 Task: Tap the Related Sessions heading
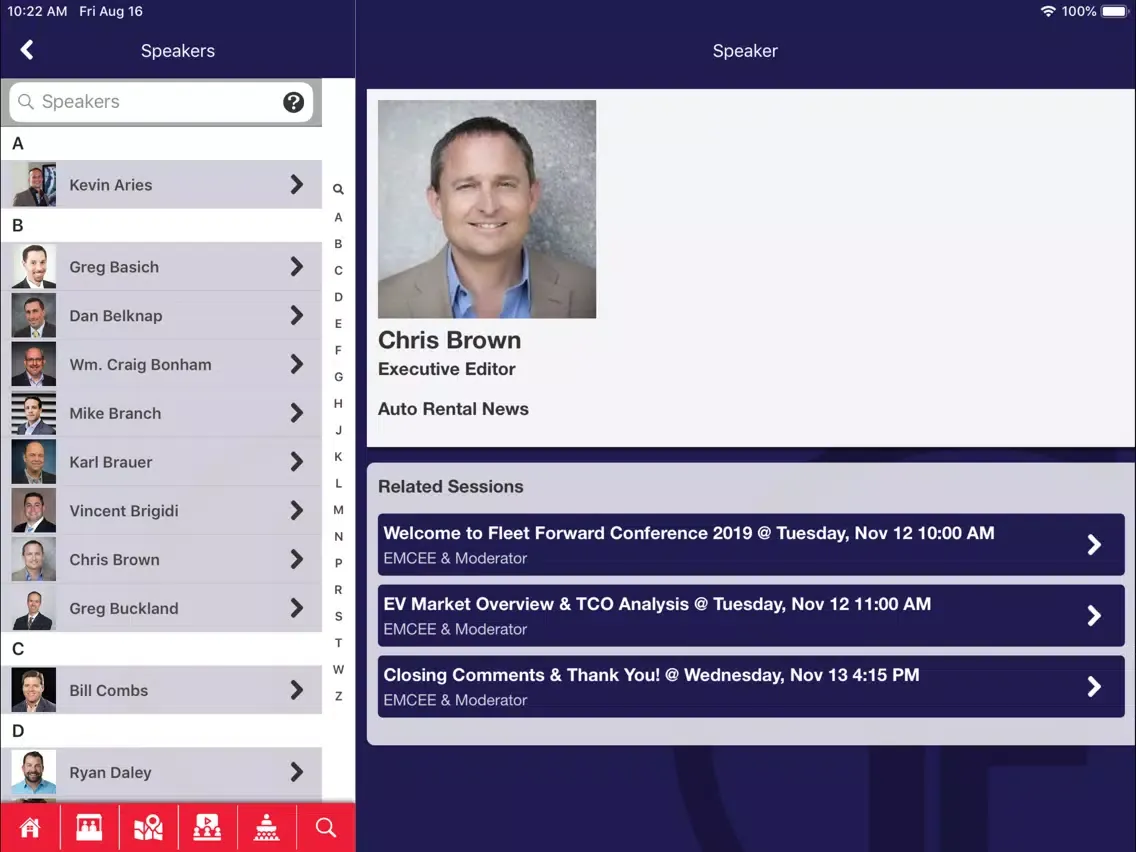451,486
